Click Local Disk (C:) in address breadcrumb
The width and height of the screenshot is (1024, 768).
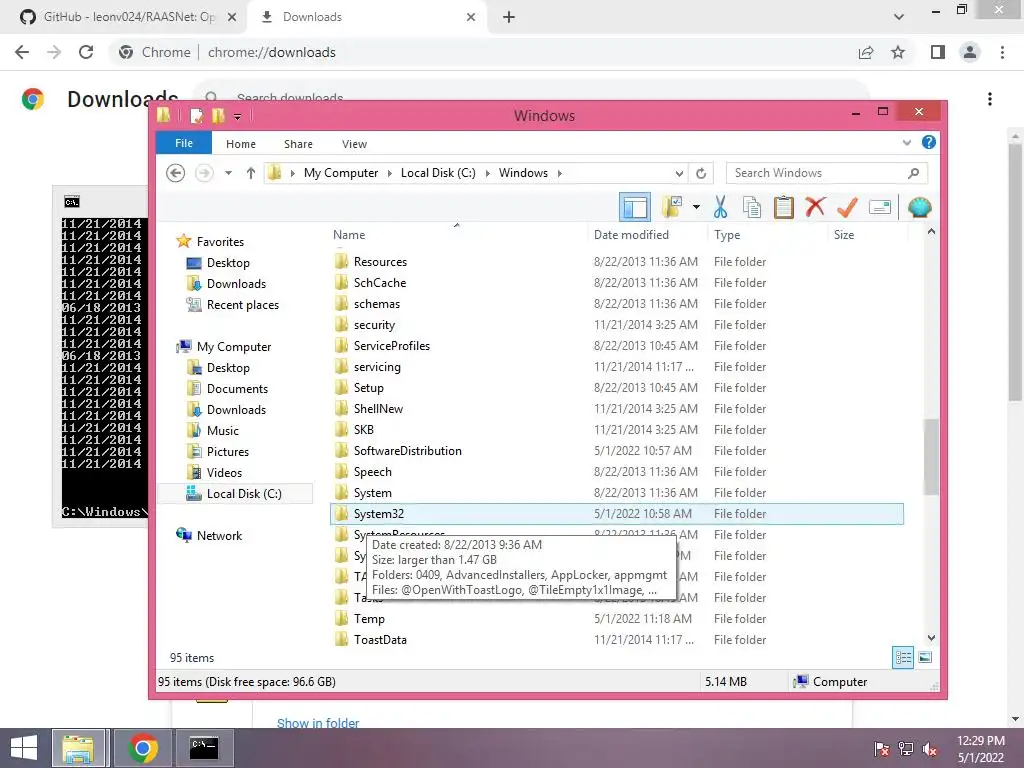click(x=438, y=173)
